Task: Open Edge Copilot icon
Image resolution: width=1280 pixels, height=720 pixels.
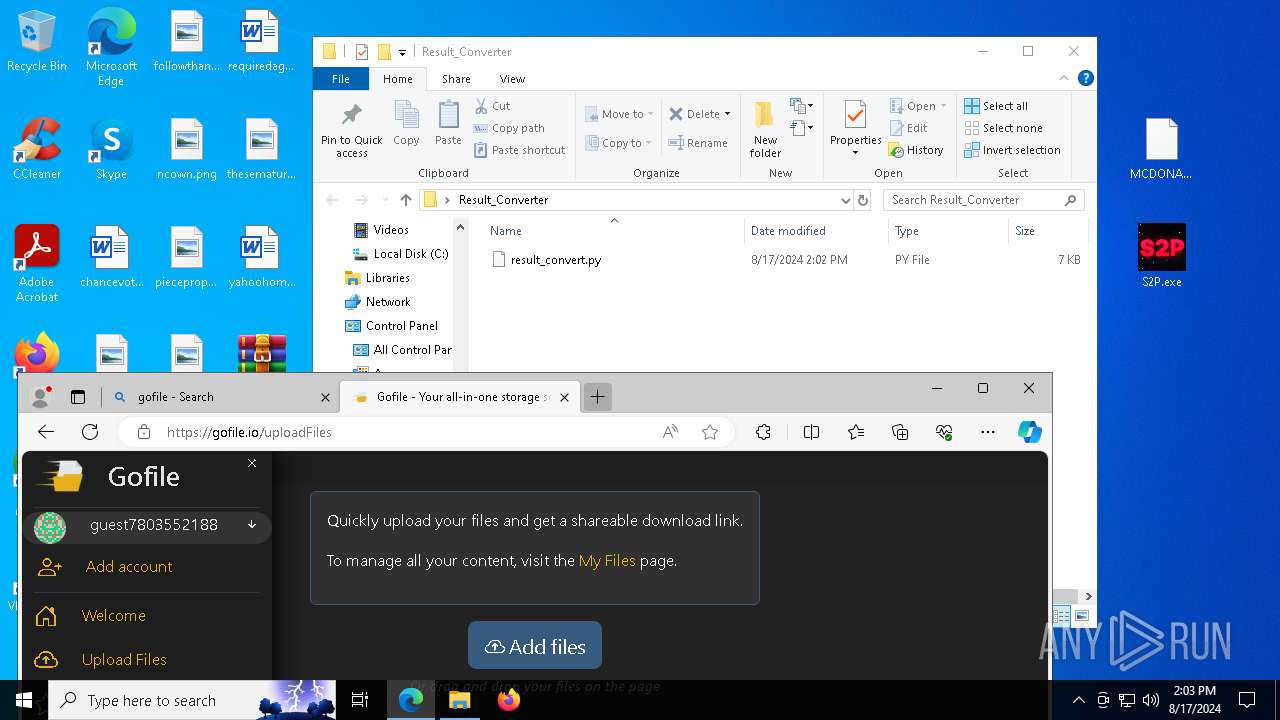Action: coord(1029,432)
